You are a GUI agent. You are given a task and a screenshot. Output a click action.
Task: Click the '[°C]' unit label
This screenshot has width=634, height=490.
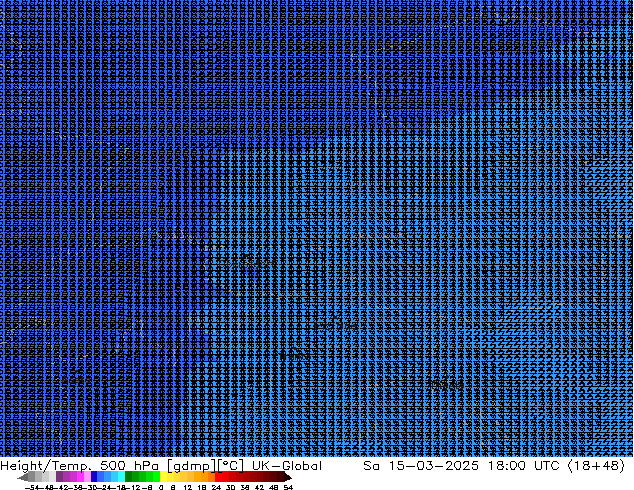(x=230, y=466)
